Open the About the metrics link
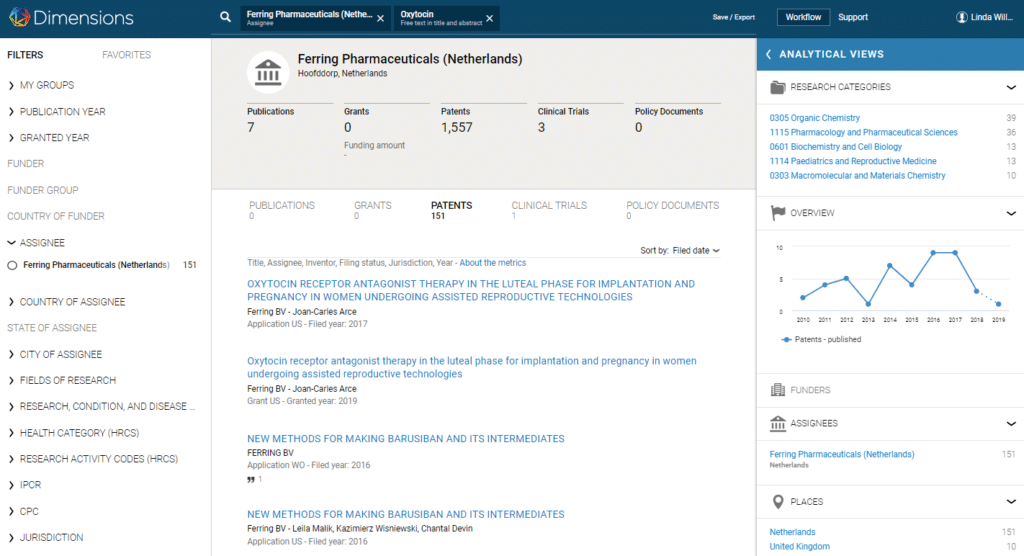The height and width of the screenshot is (556, 1024). 492,263
